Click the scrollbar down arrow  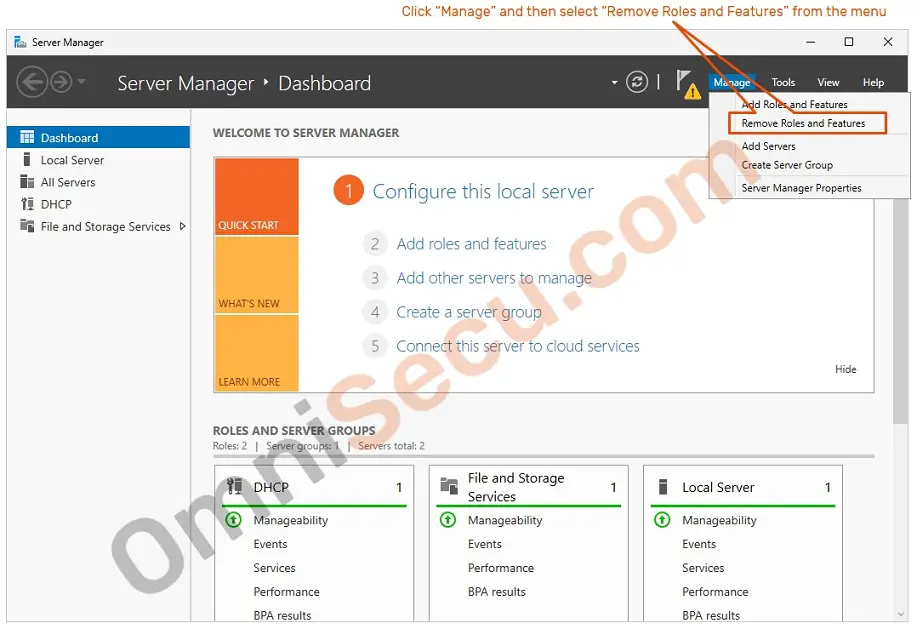coord(901,614)
